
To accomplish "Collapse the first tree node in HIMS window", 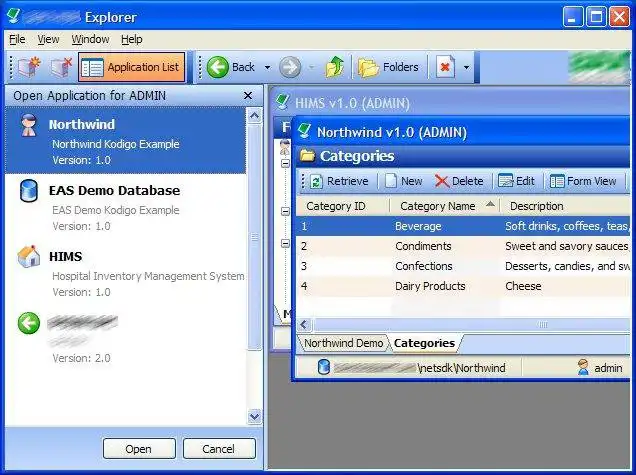I will tap(286, 163).
